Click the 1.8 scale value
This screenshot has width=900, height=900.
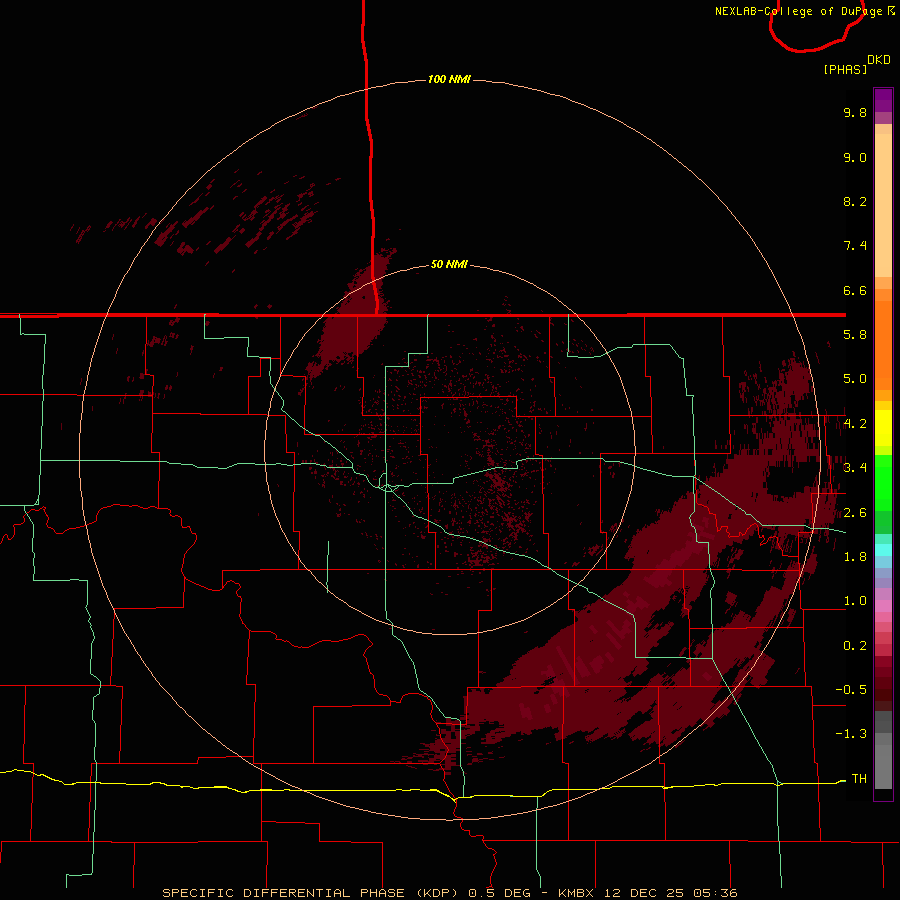click(855, 557)
